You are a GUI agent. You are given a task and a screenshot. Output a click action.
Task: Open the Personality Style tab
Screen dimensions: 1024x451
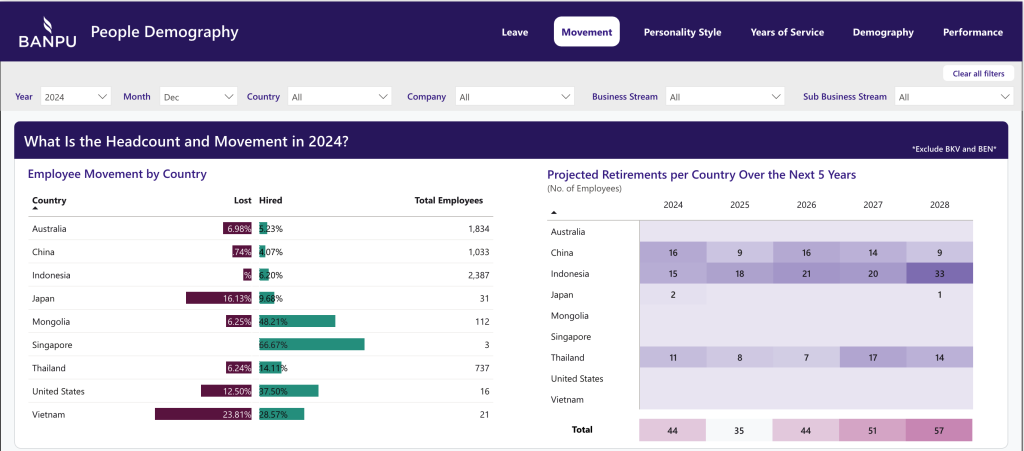coord(682,32)
